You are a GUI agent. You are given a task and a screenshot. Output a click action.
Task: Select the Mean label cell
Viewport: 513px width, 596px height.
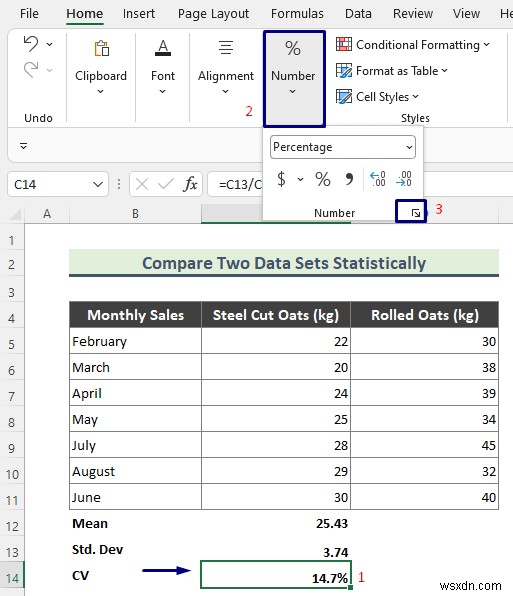135,523
